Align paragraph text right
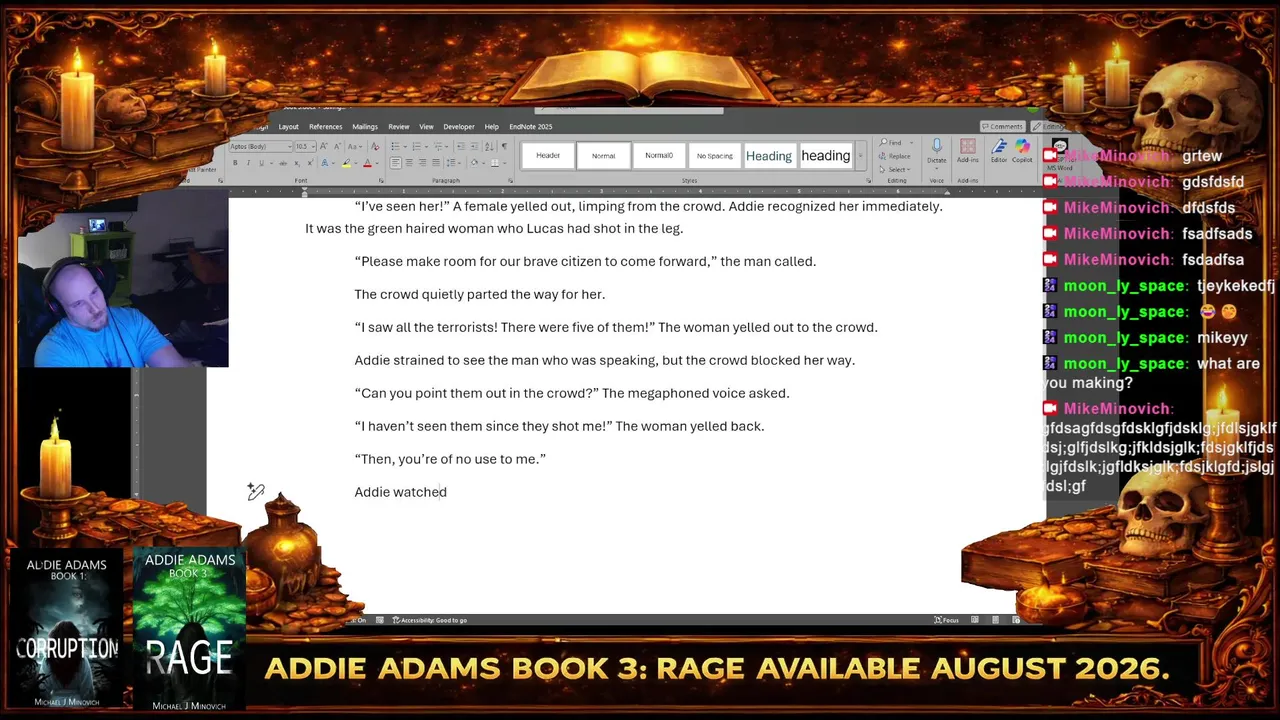 click(x=422, y=163)
